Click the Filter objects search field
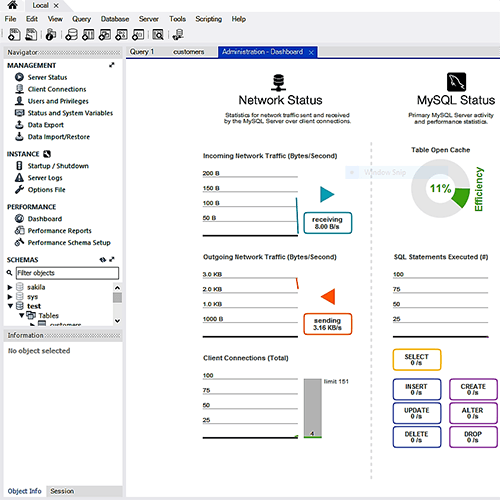 [67, 273]
